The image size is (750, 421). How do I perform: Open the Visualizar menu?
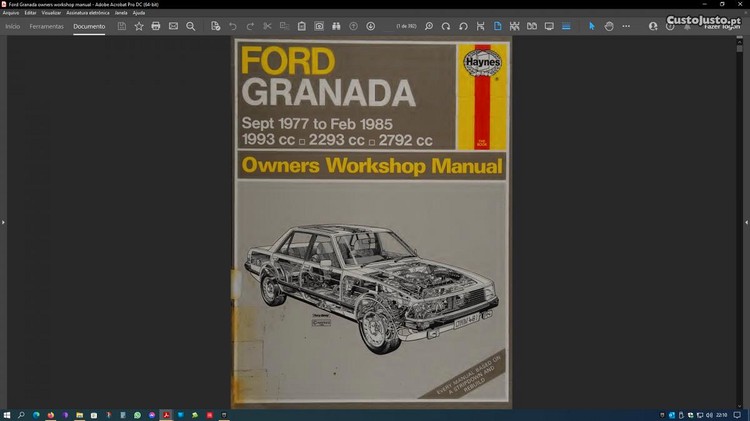pyautogui.click(x=50, y=13)
